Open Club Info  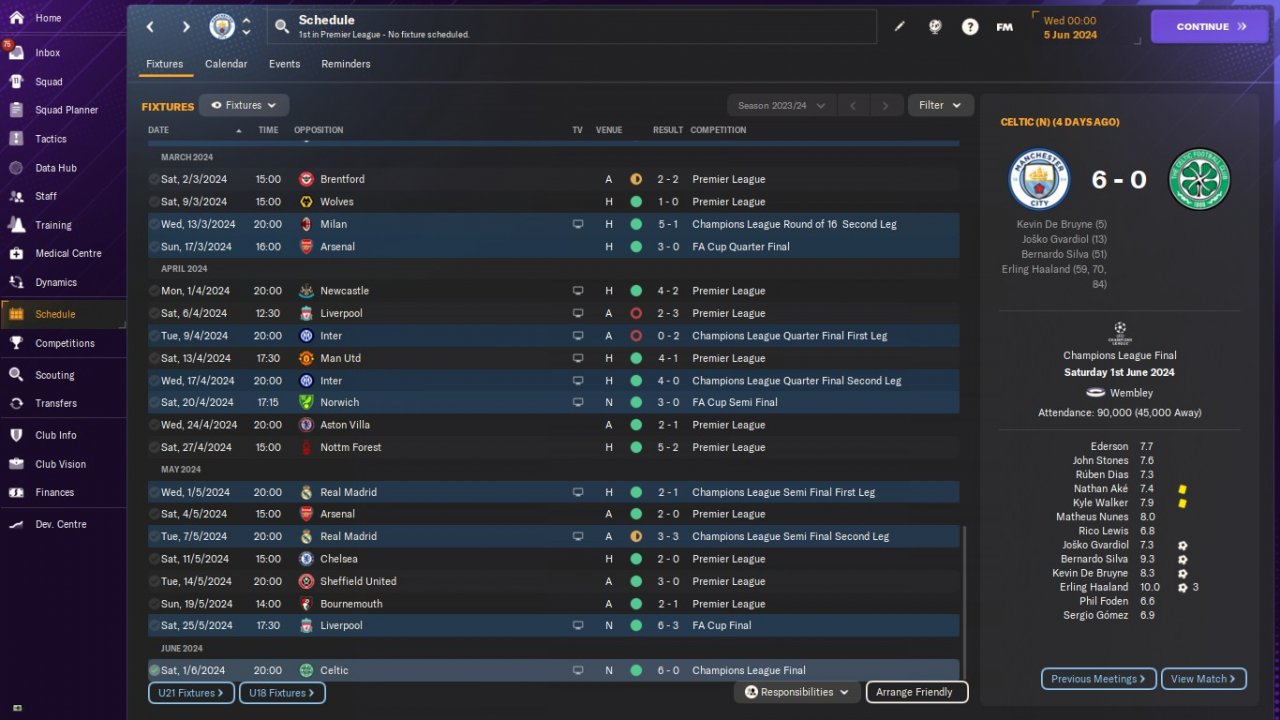tap(56, 435)
